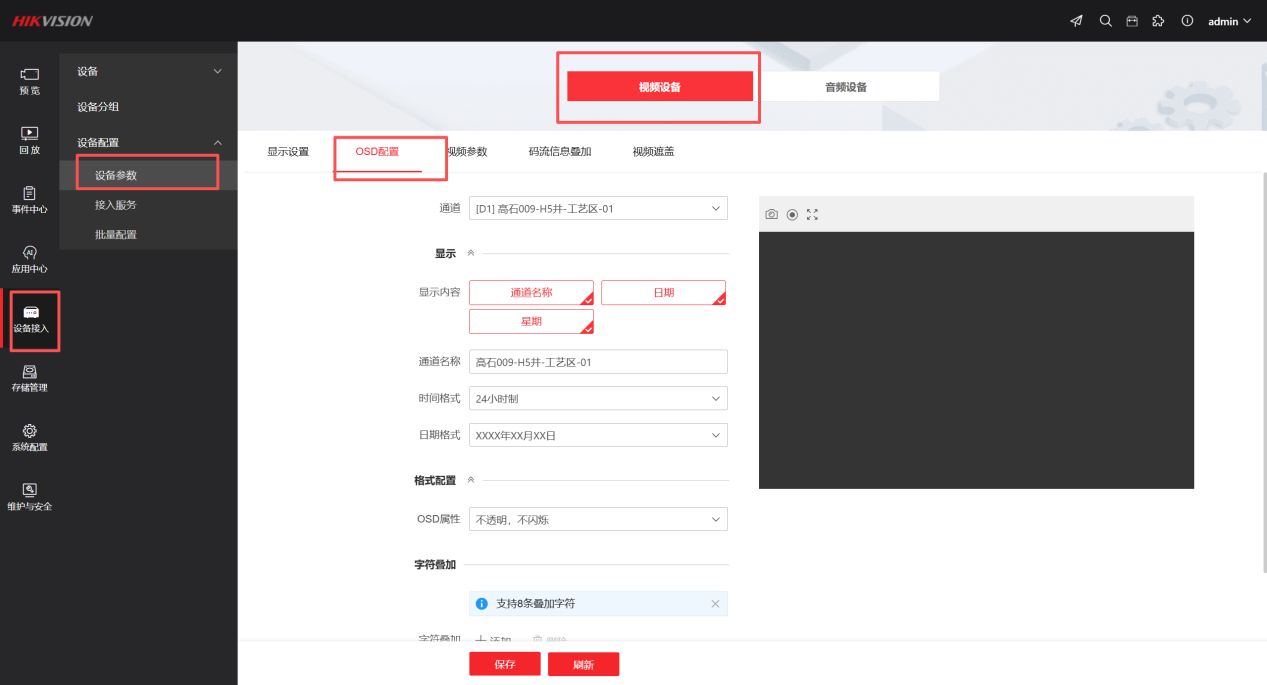Start recording with the record icon

tap(792, 214)
